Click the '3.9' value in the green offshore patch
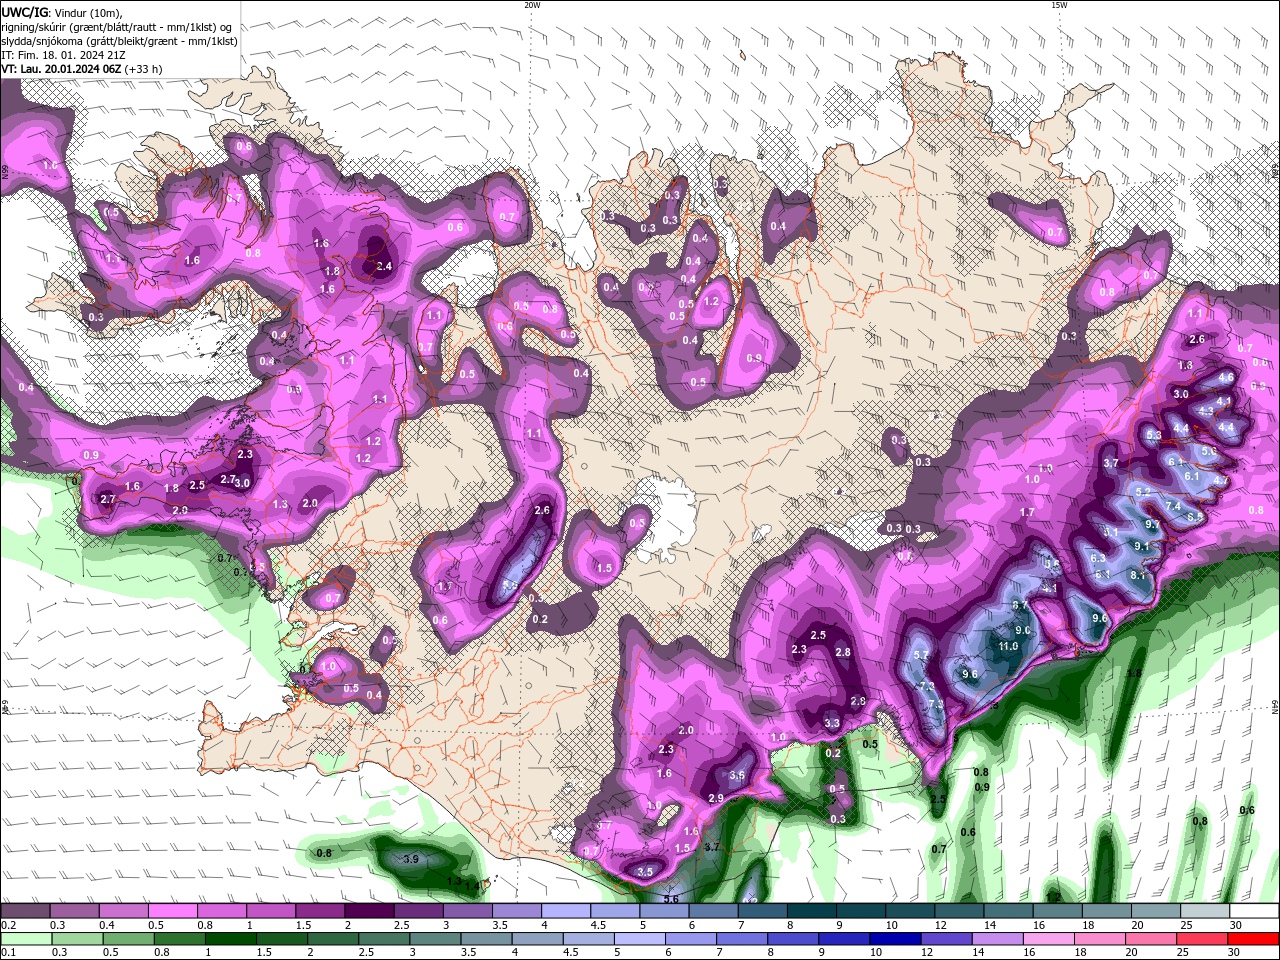 tap(411, 859)
